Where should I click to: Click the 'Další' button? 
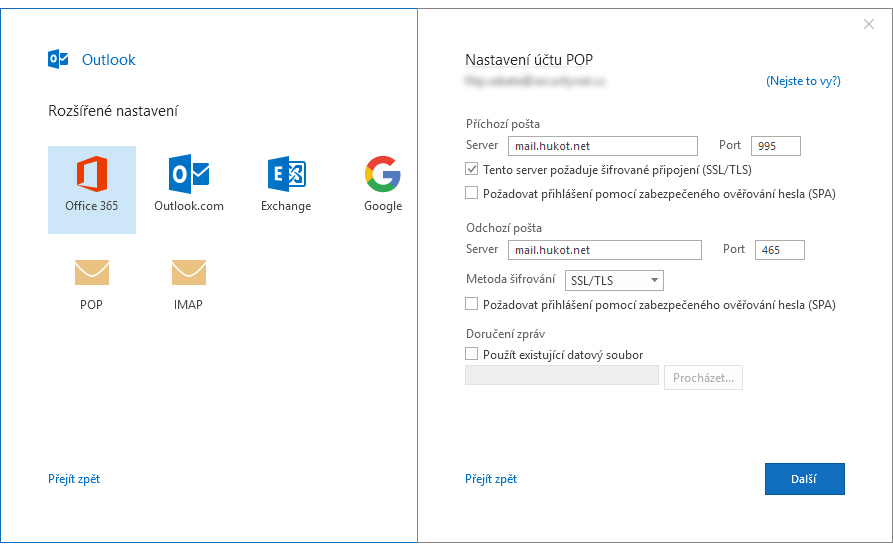pos(804,479)
